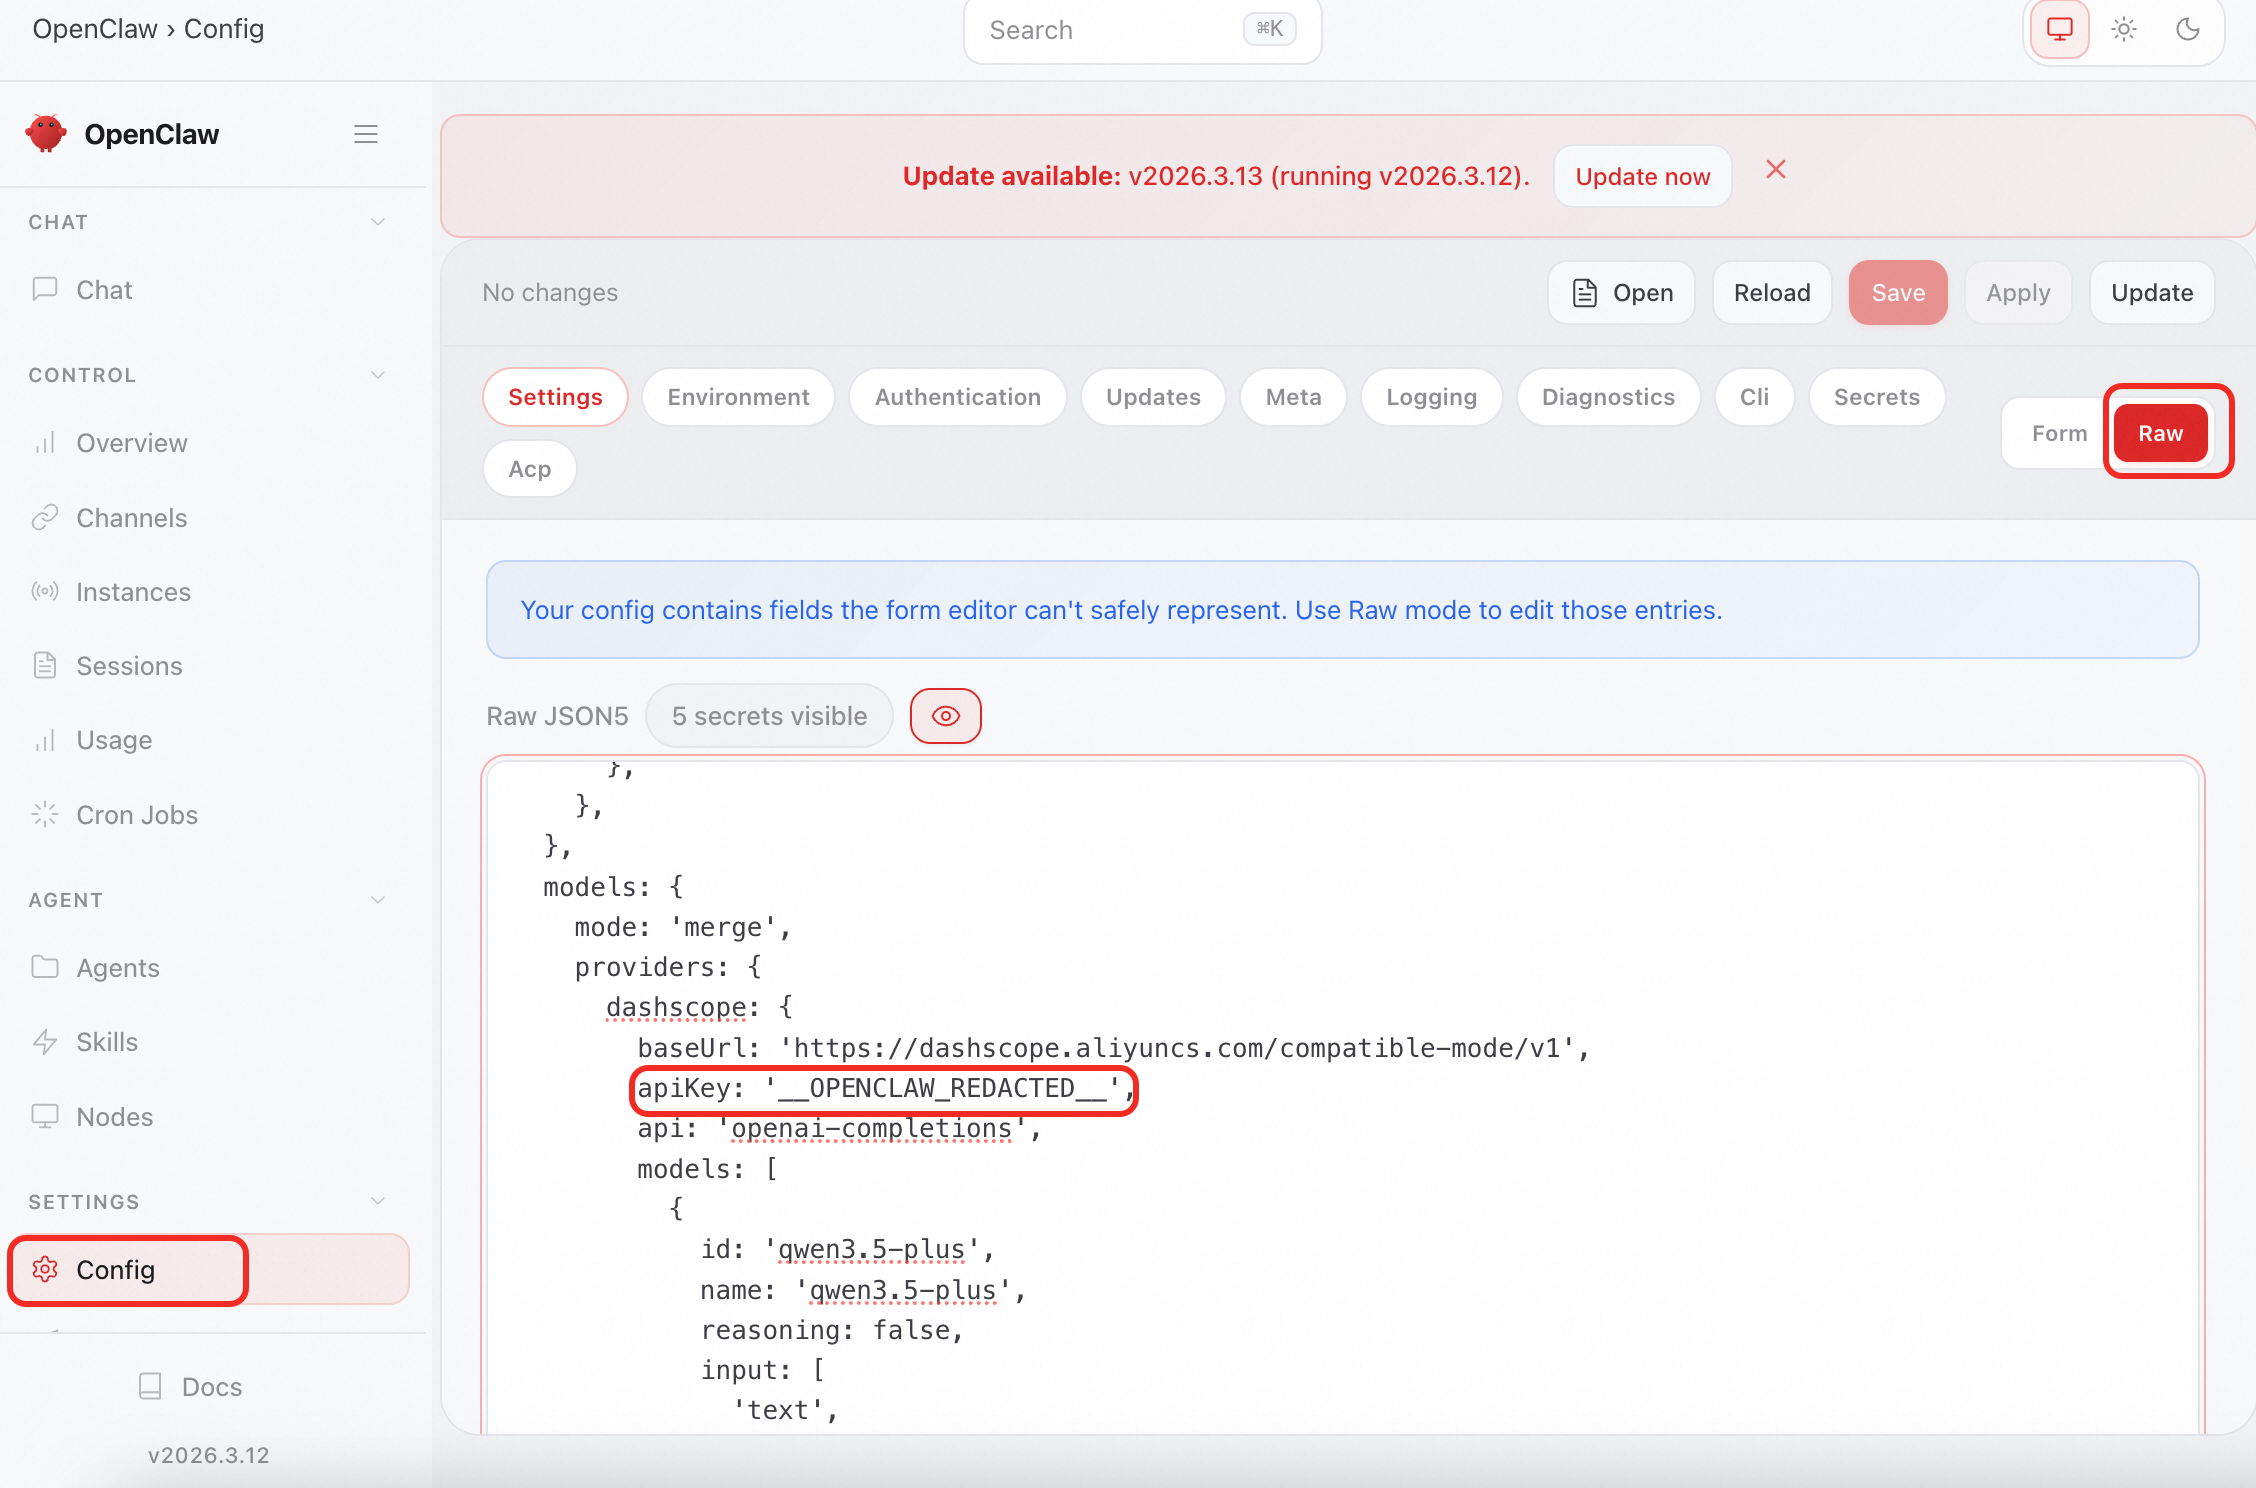The height and width of the screenshot is (1488, 2256).
Task: Toggle secrets visibility with the eye icon
Action: click(x=946, y=716)
